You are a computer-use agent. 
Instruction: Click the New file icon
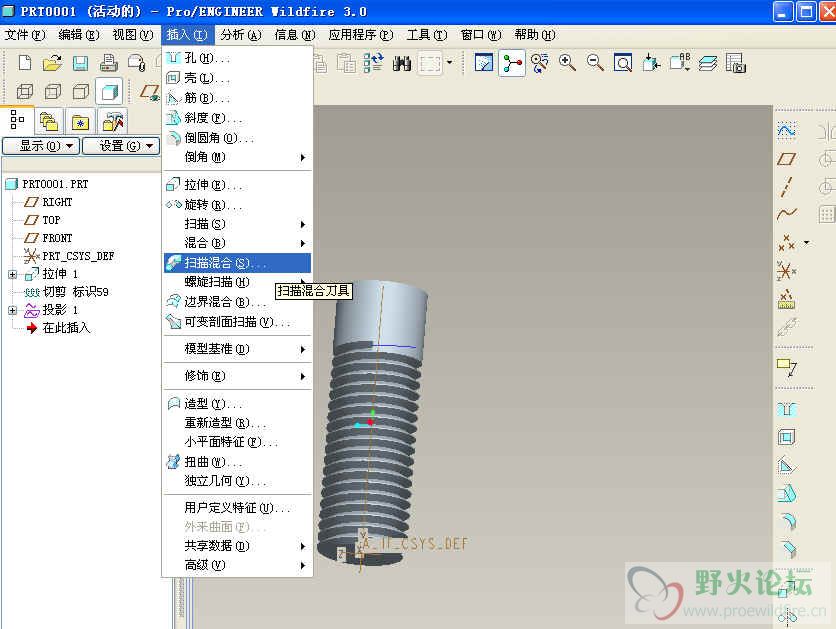click(x=25, y=63)
